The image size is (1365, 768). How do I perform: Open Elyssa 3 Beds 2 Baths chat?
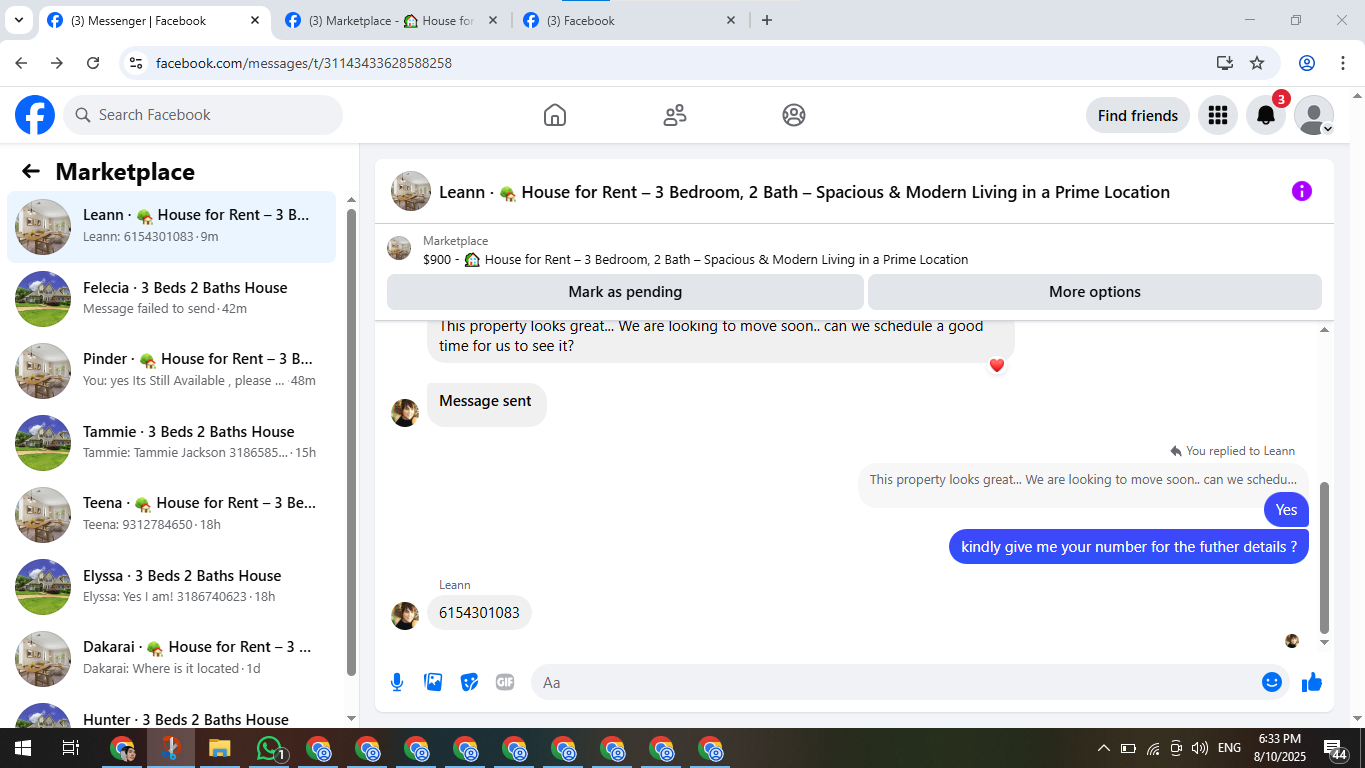pyautogui.click(x=172, y=586)
